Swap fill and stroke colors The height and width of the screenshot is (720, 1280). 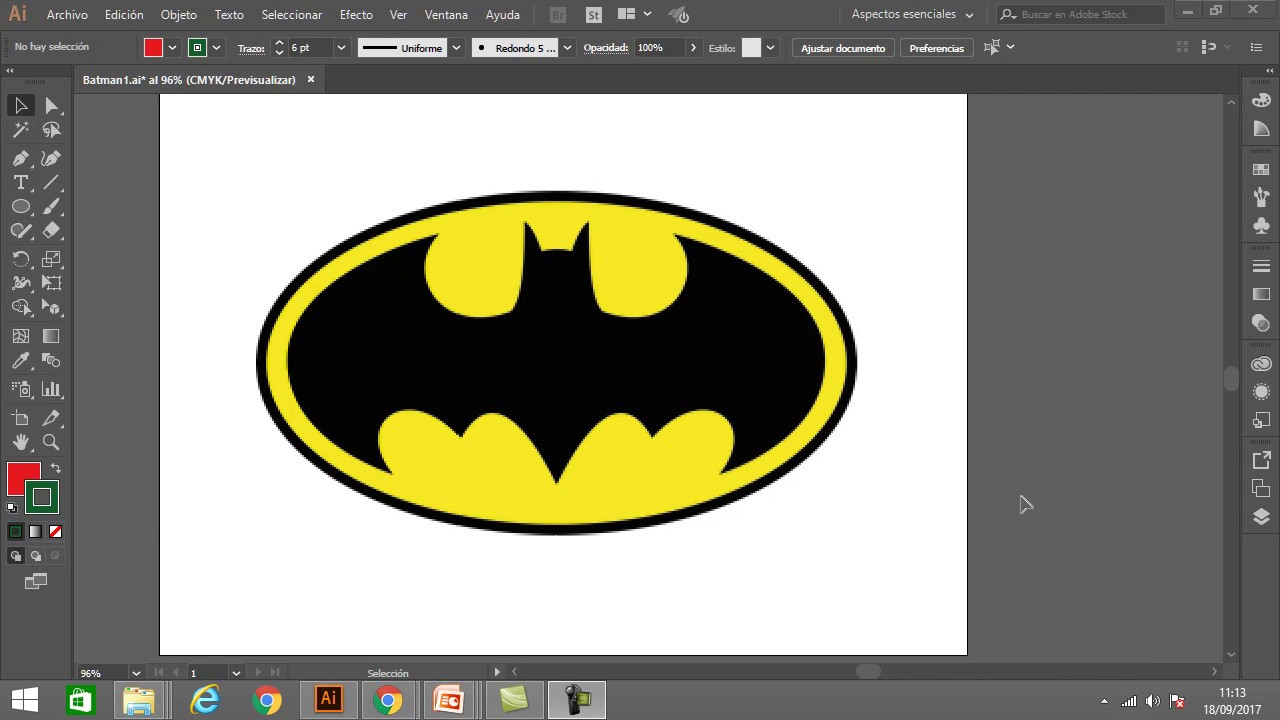(56, 468)
